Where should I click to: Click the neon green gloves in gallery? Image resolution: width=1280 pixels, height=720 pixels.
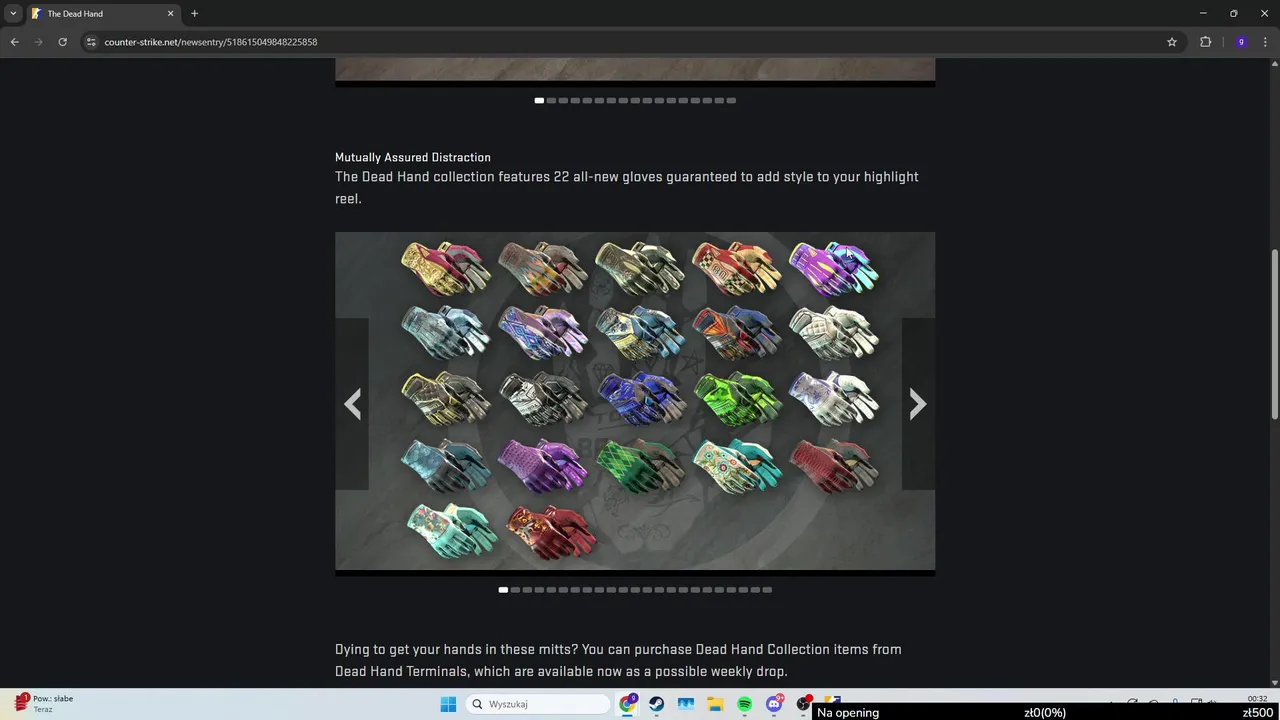(737, 397)
